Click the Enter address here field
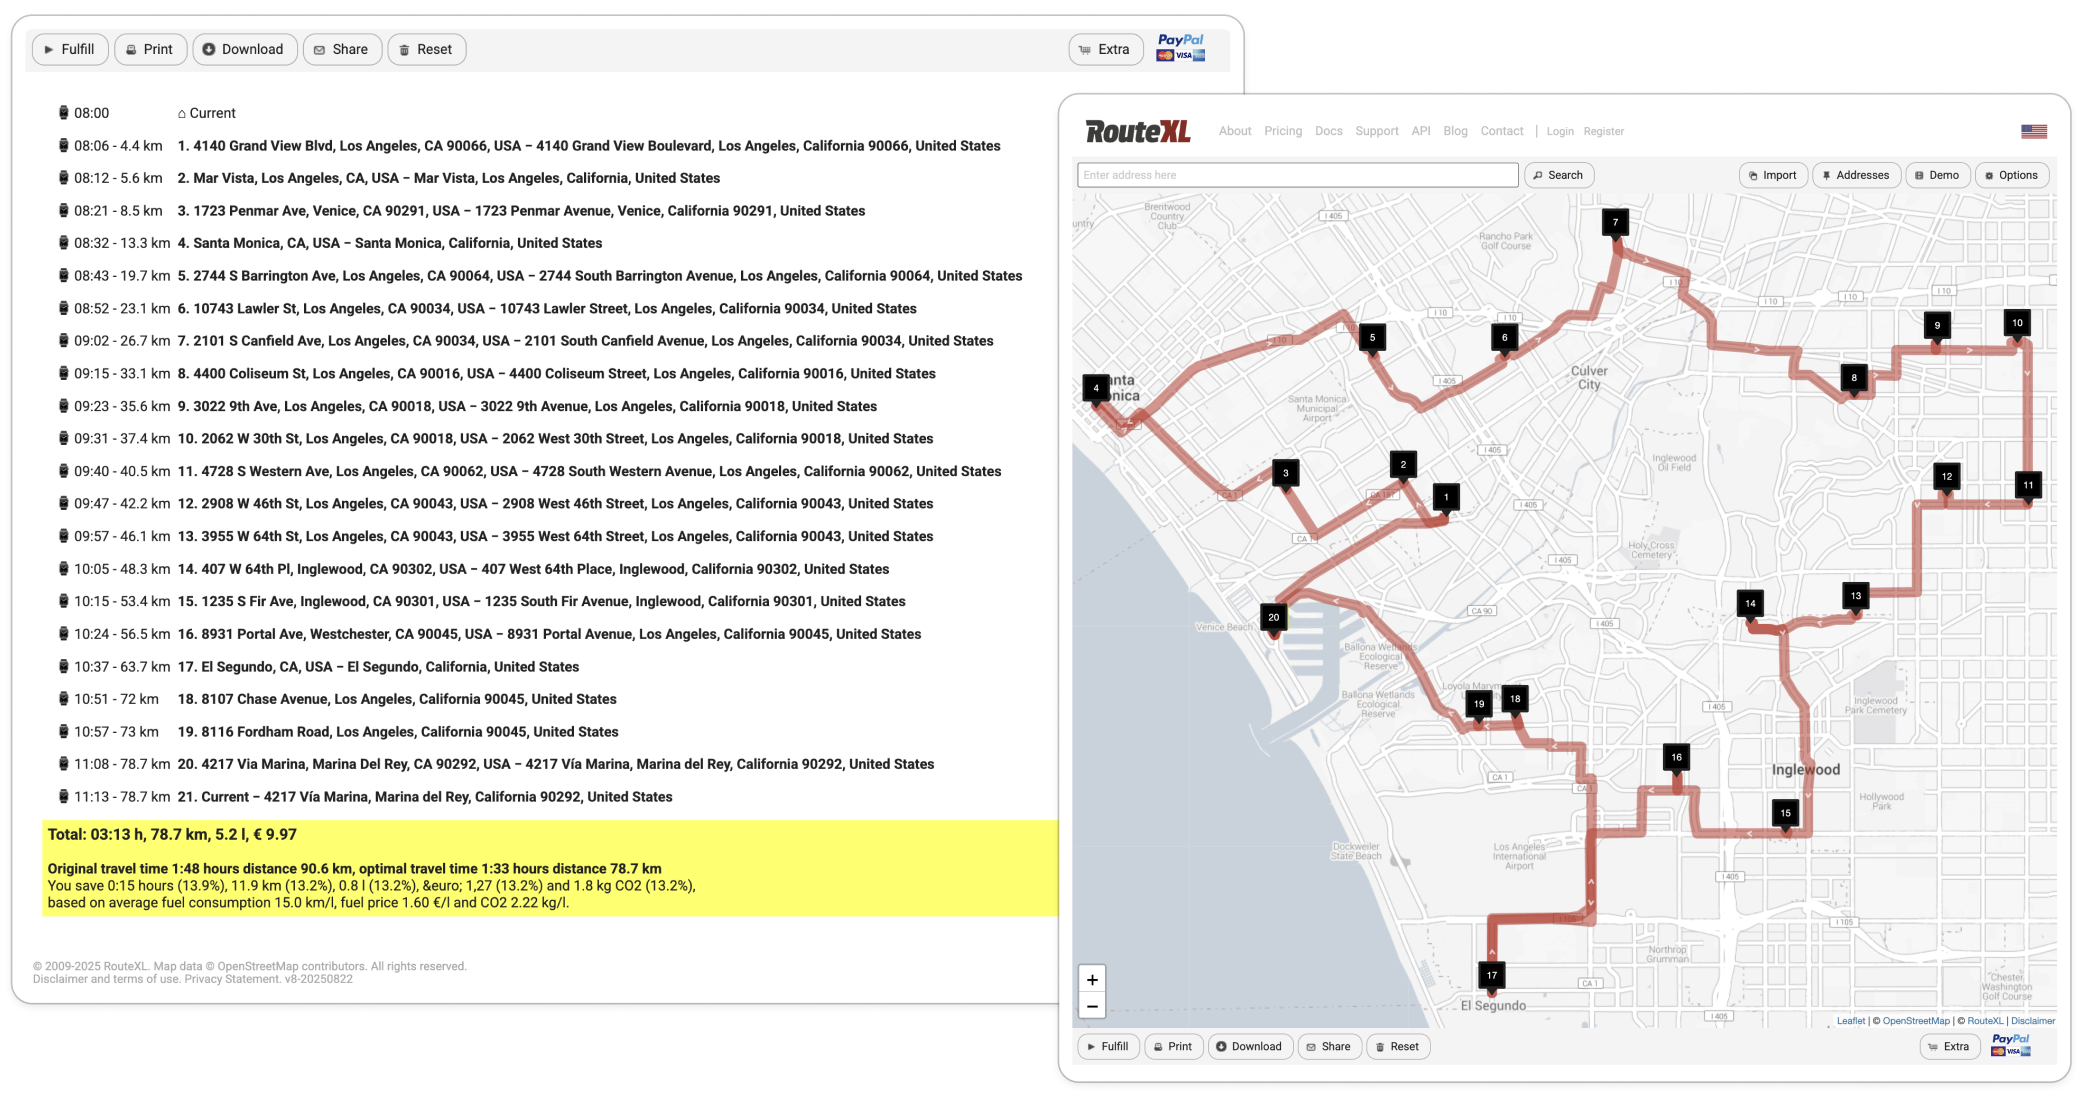The height and width of the screenshot is (1104, 2090). tap(1297, 175)
